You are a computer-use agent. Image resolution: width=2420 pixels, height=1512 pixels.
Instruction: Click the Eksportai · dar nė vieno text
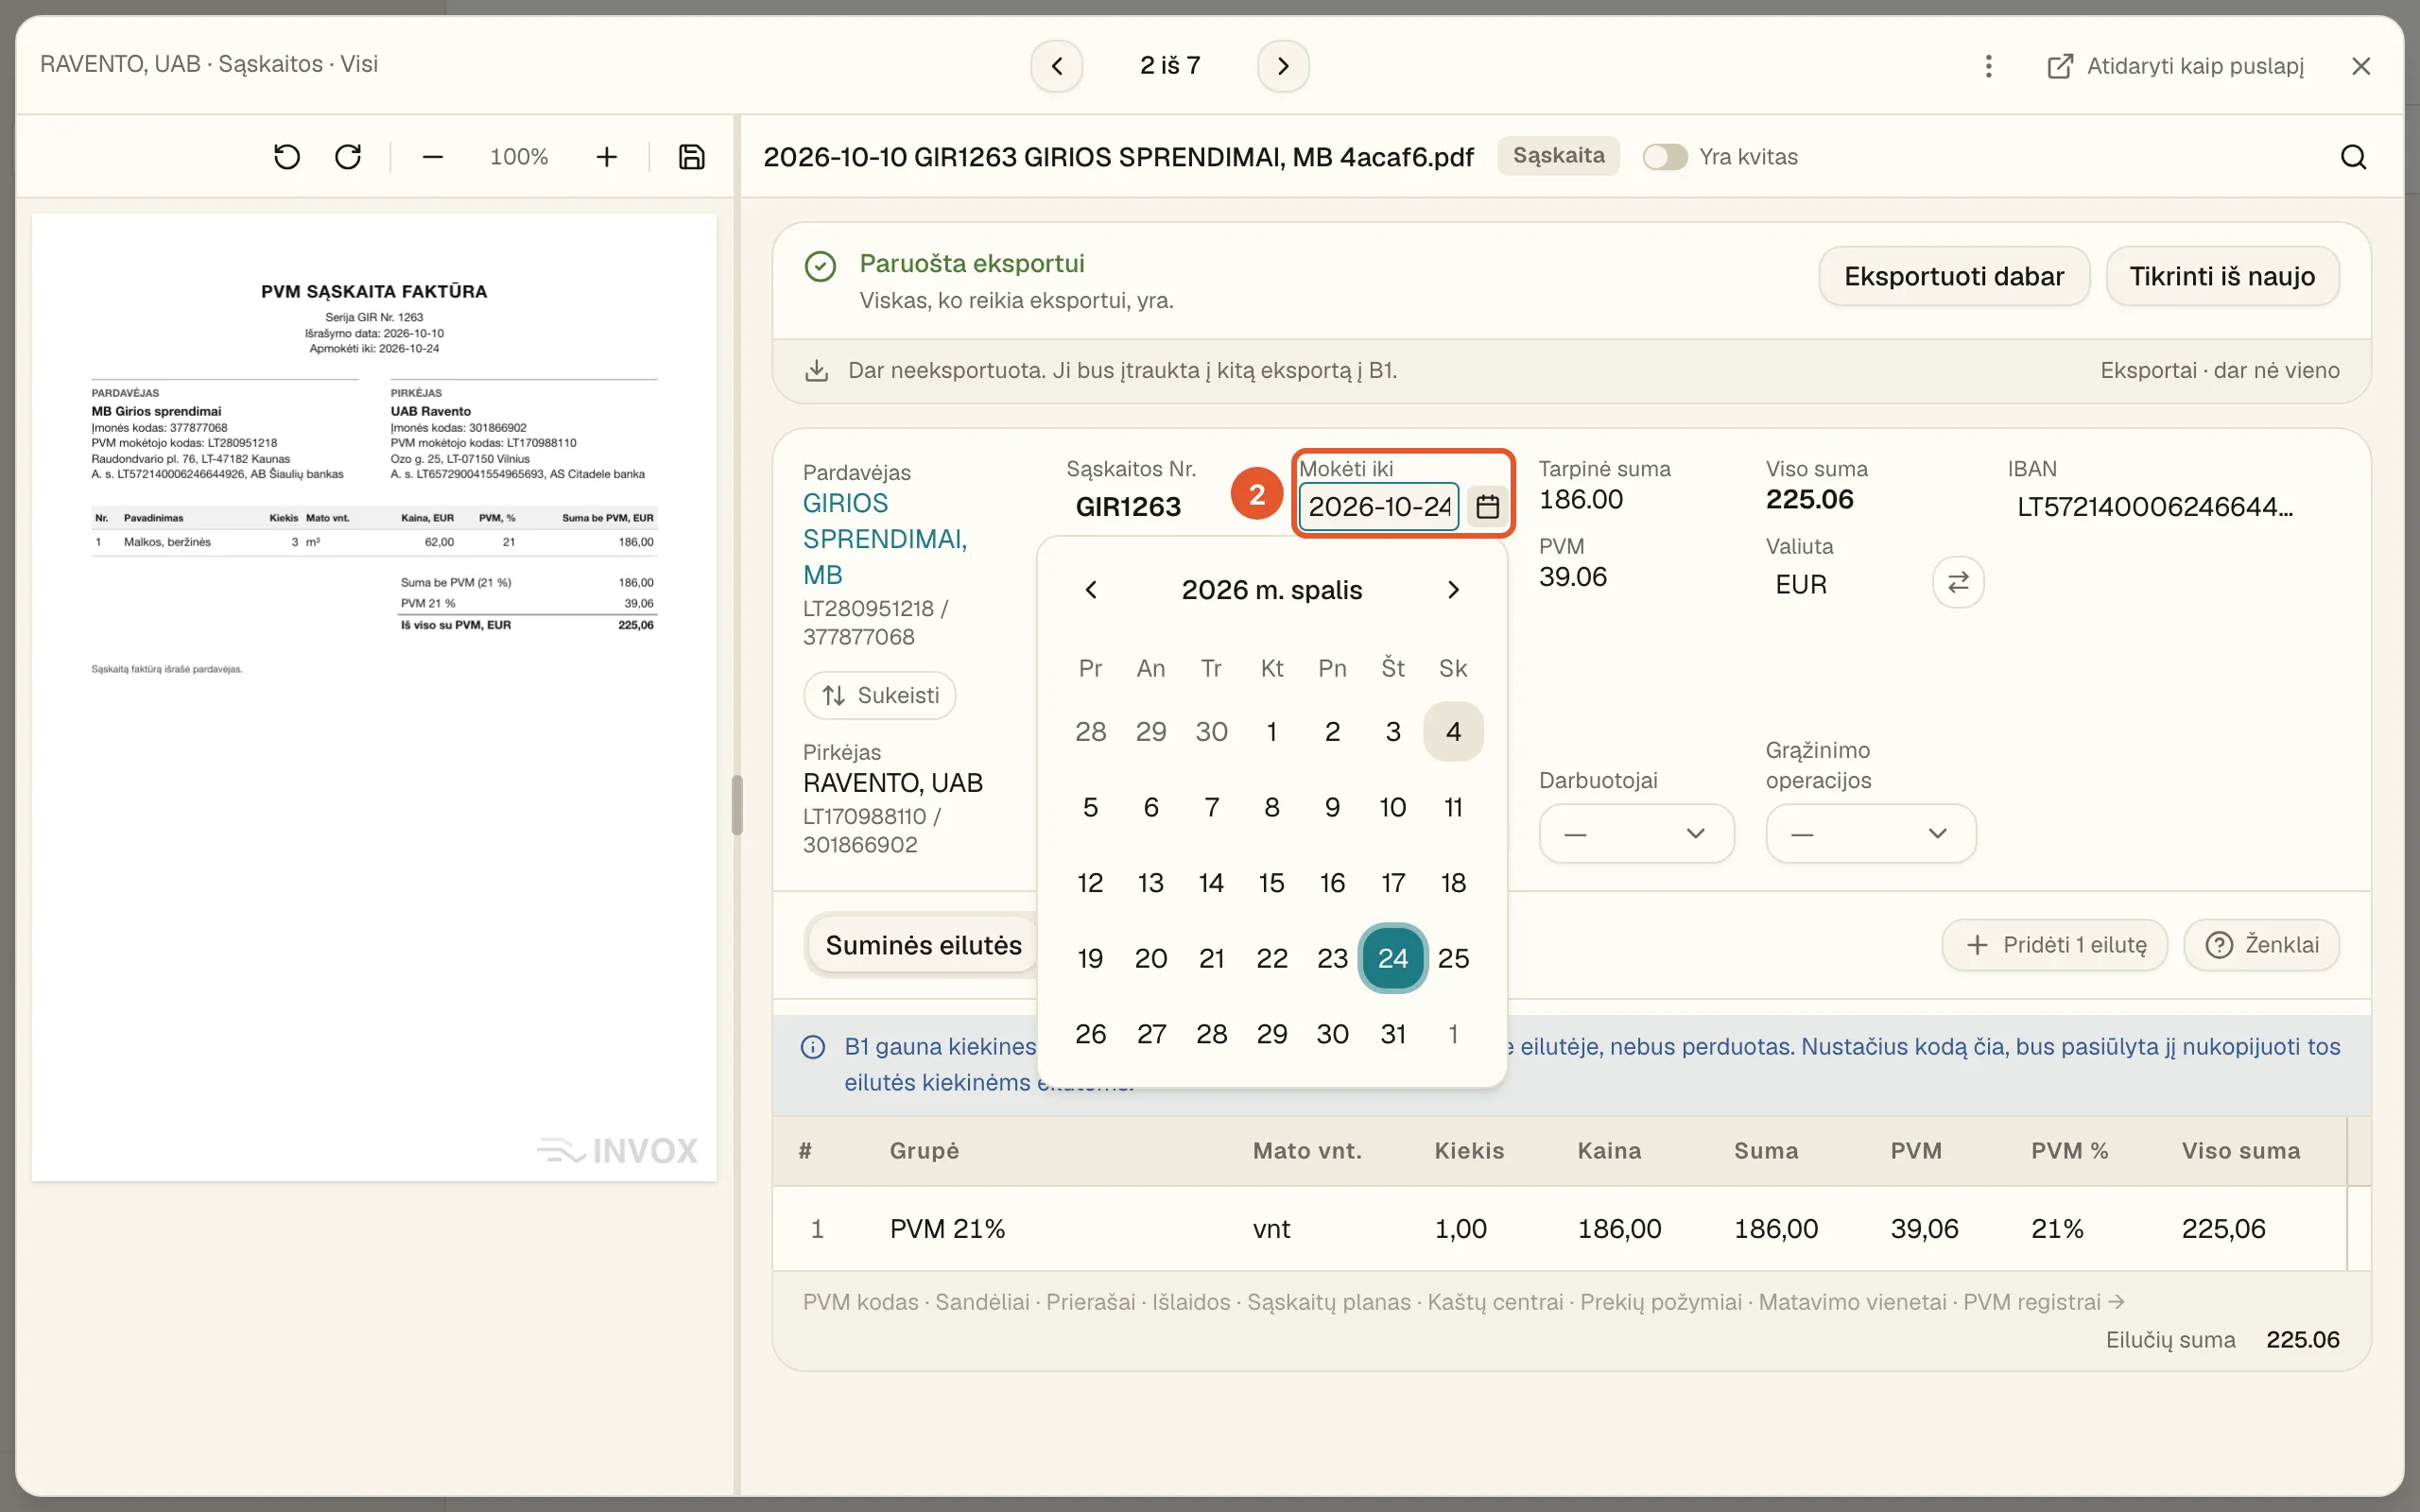coord(2219,371)
